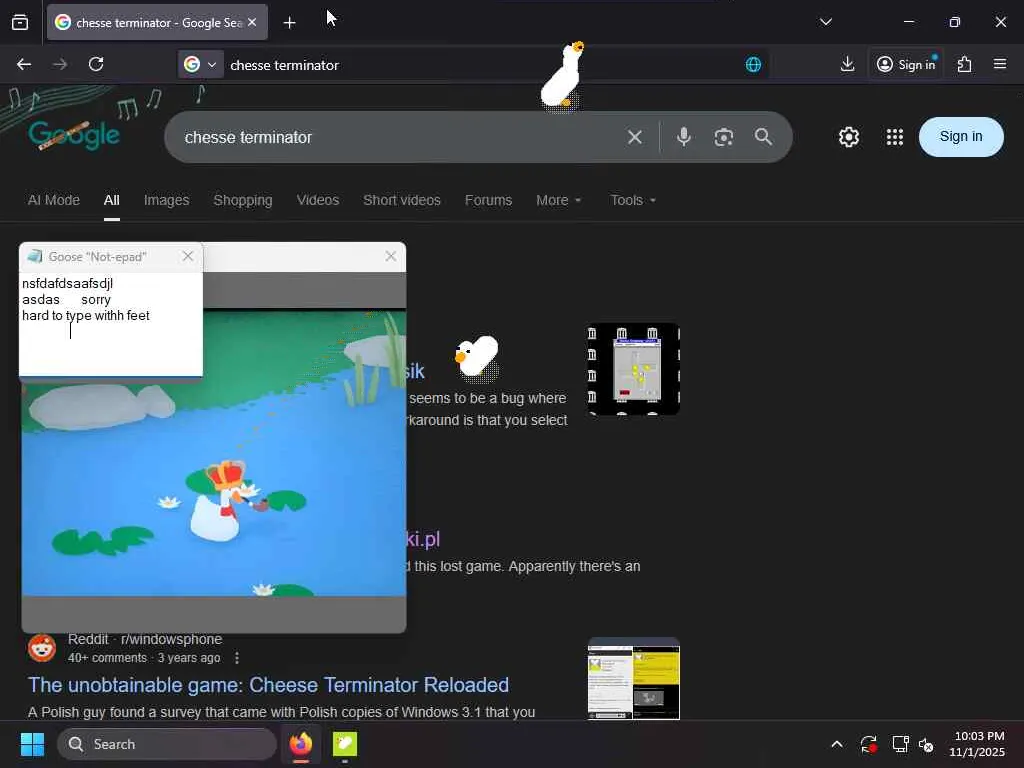This screenshot has height=768, width=1024.
Task: Open the partially hidden link ending in ki.pl
Action: (x=423, y=539)
